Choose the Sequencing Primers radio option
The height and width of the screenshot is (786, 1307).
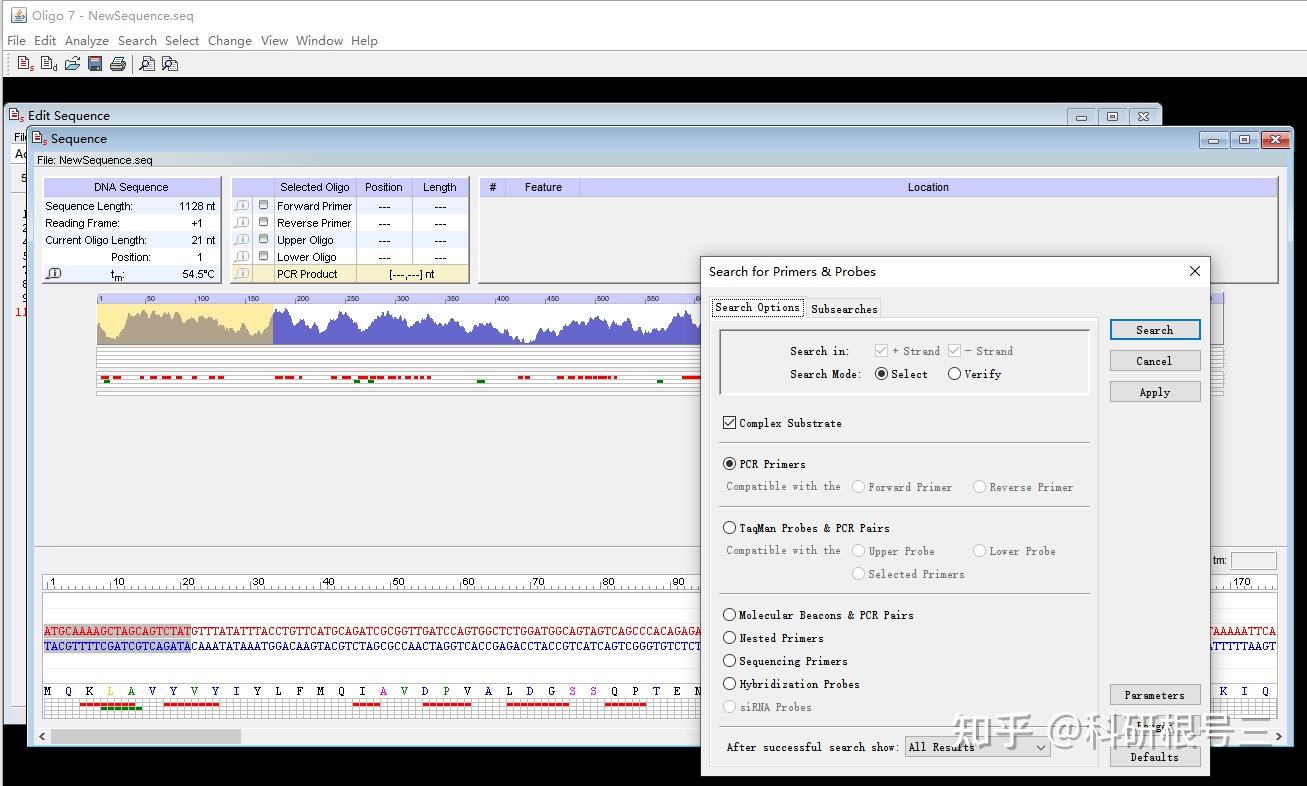[729, 661]
